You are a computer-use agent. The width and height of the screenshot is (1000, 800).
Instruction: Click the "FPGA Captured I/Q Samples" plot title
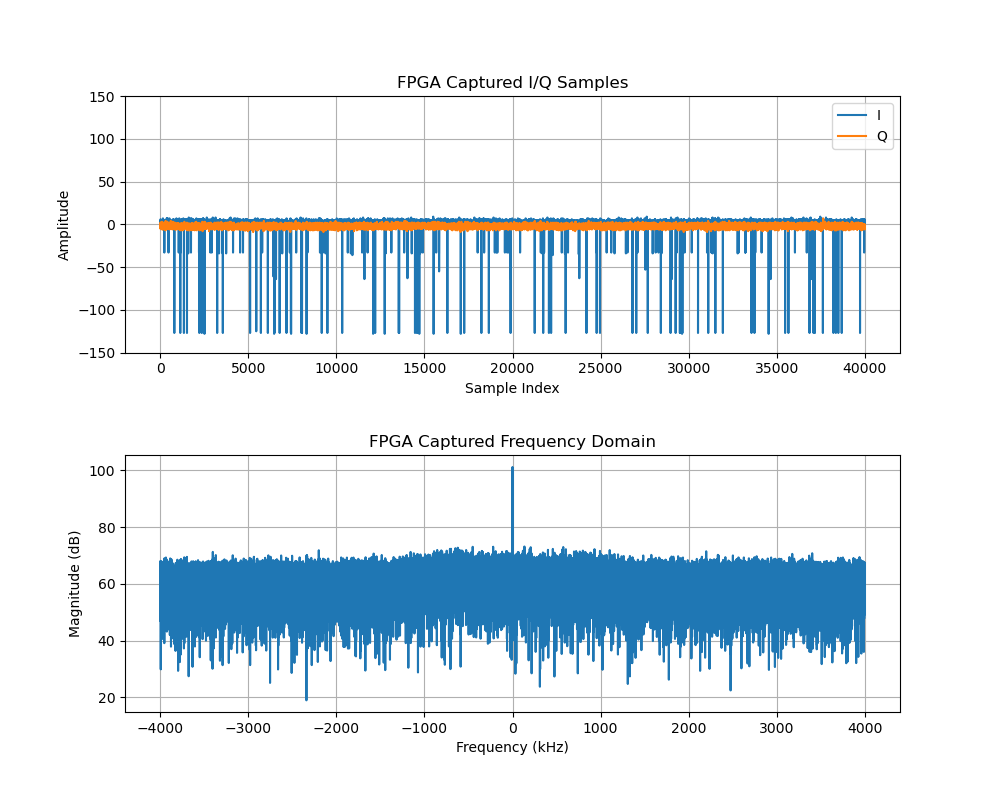pyautogui.click(x=512, y=83)
